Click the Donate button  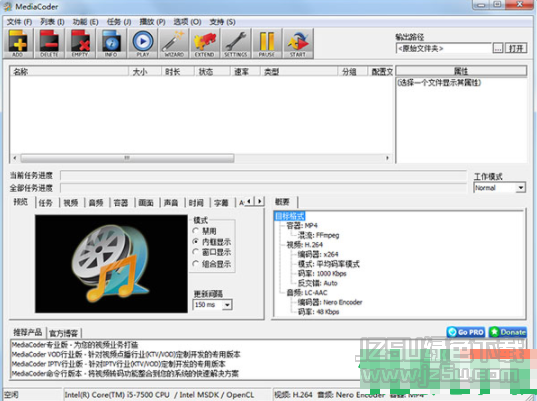508,332
